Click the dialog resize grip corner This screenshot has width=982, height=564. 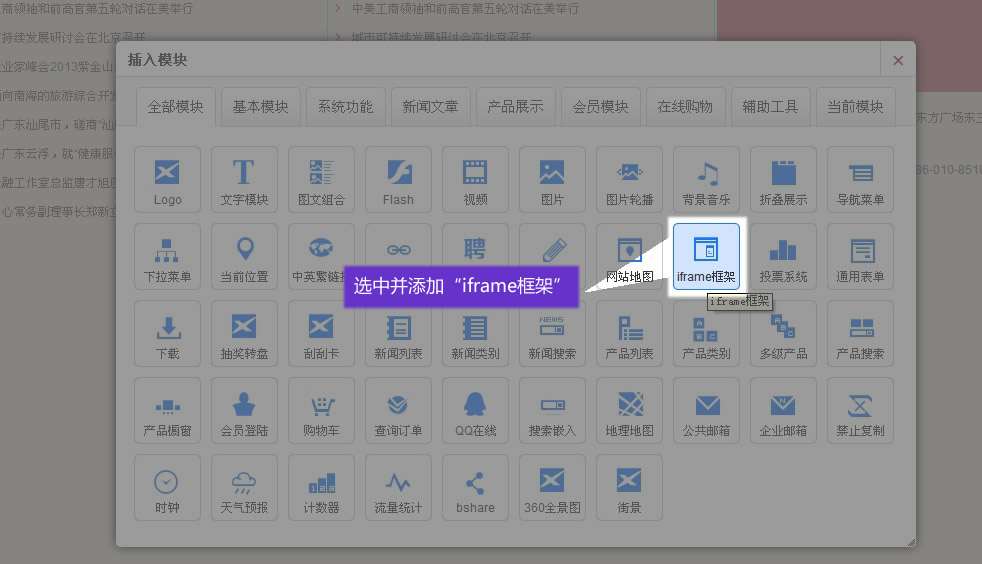coord(910,542)
